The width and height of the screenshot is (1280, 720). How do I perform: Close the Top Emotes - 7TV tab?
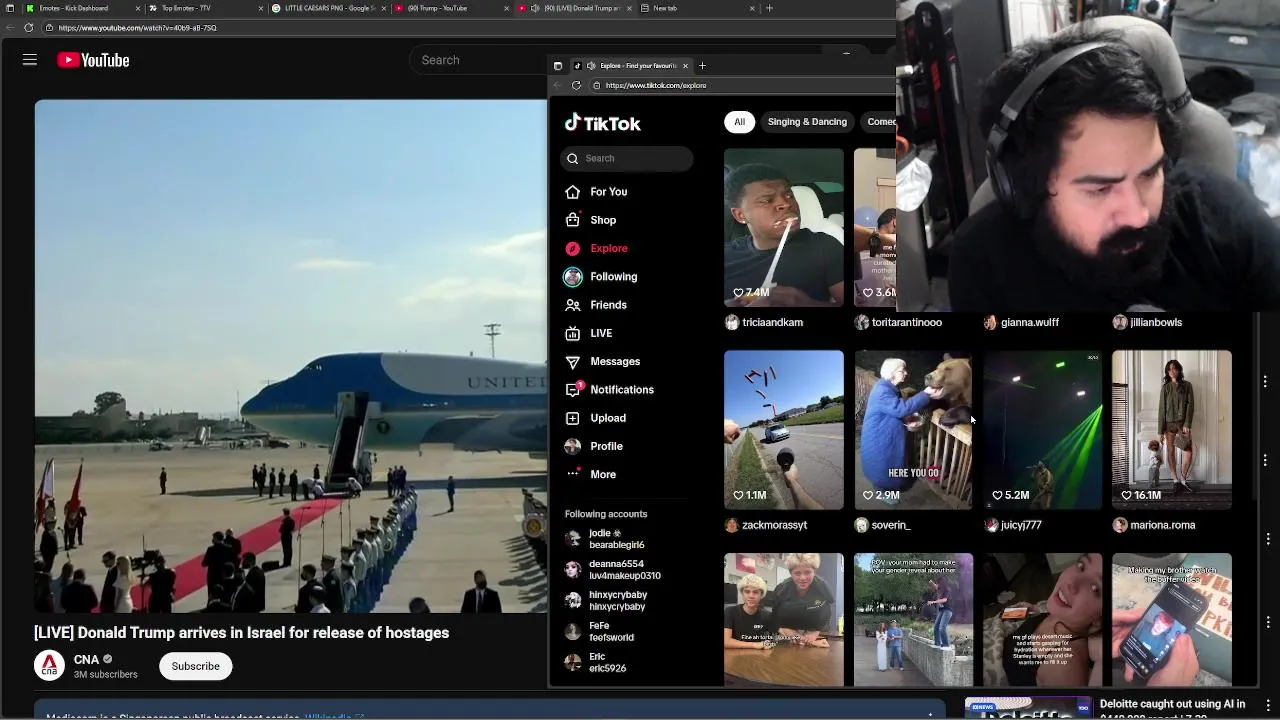pos(260,8)
